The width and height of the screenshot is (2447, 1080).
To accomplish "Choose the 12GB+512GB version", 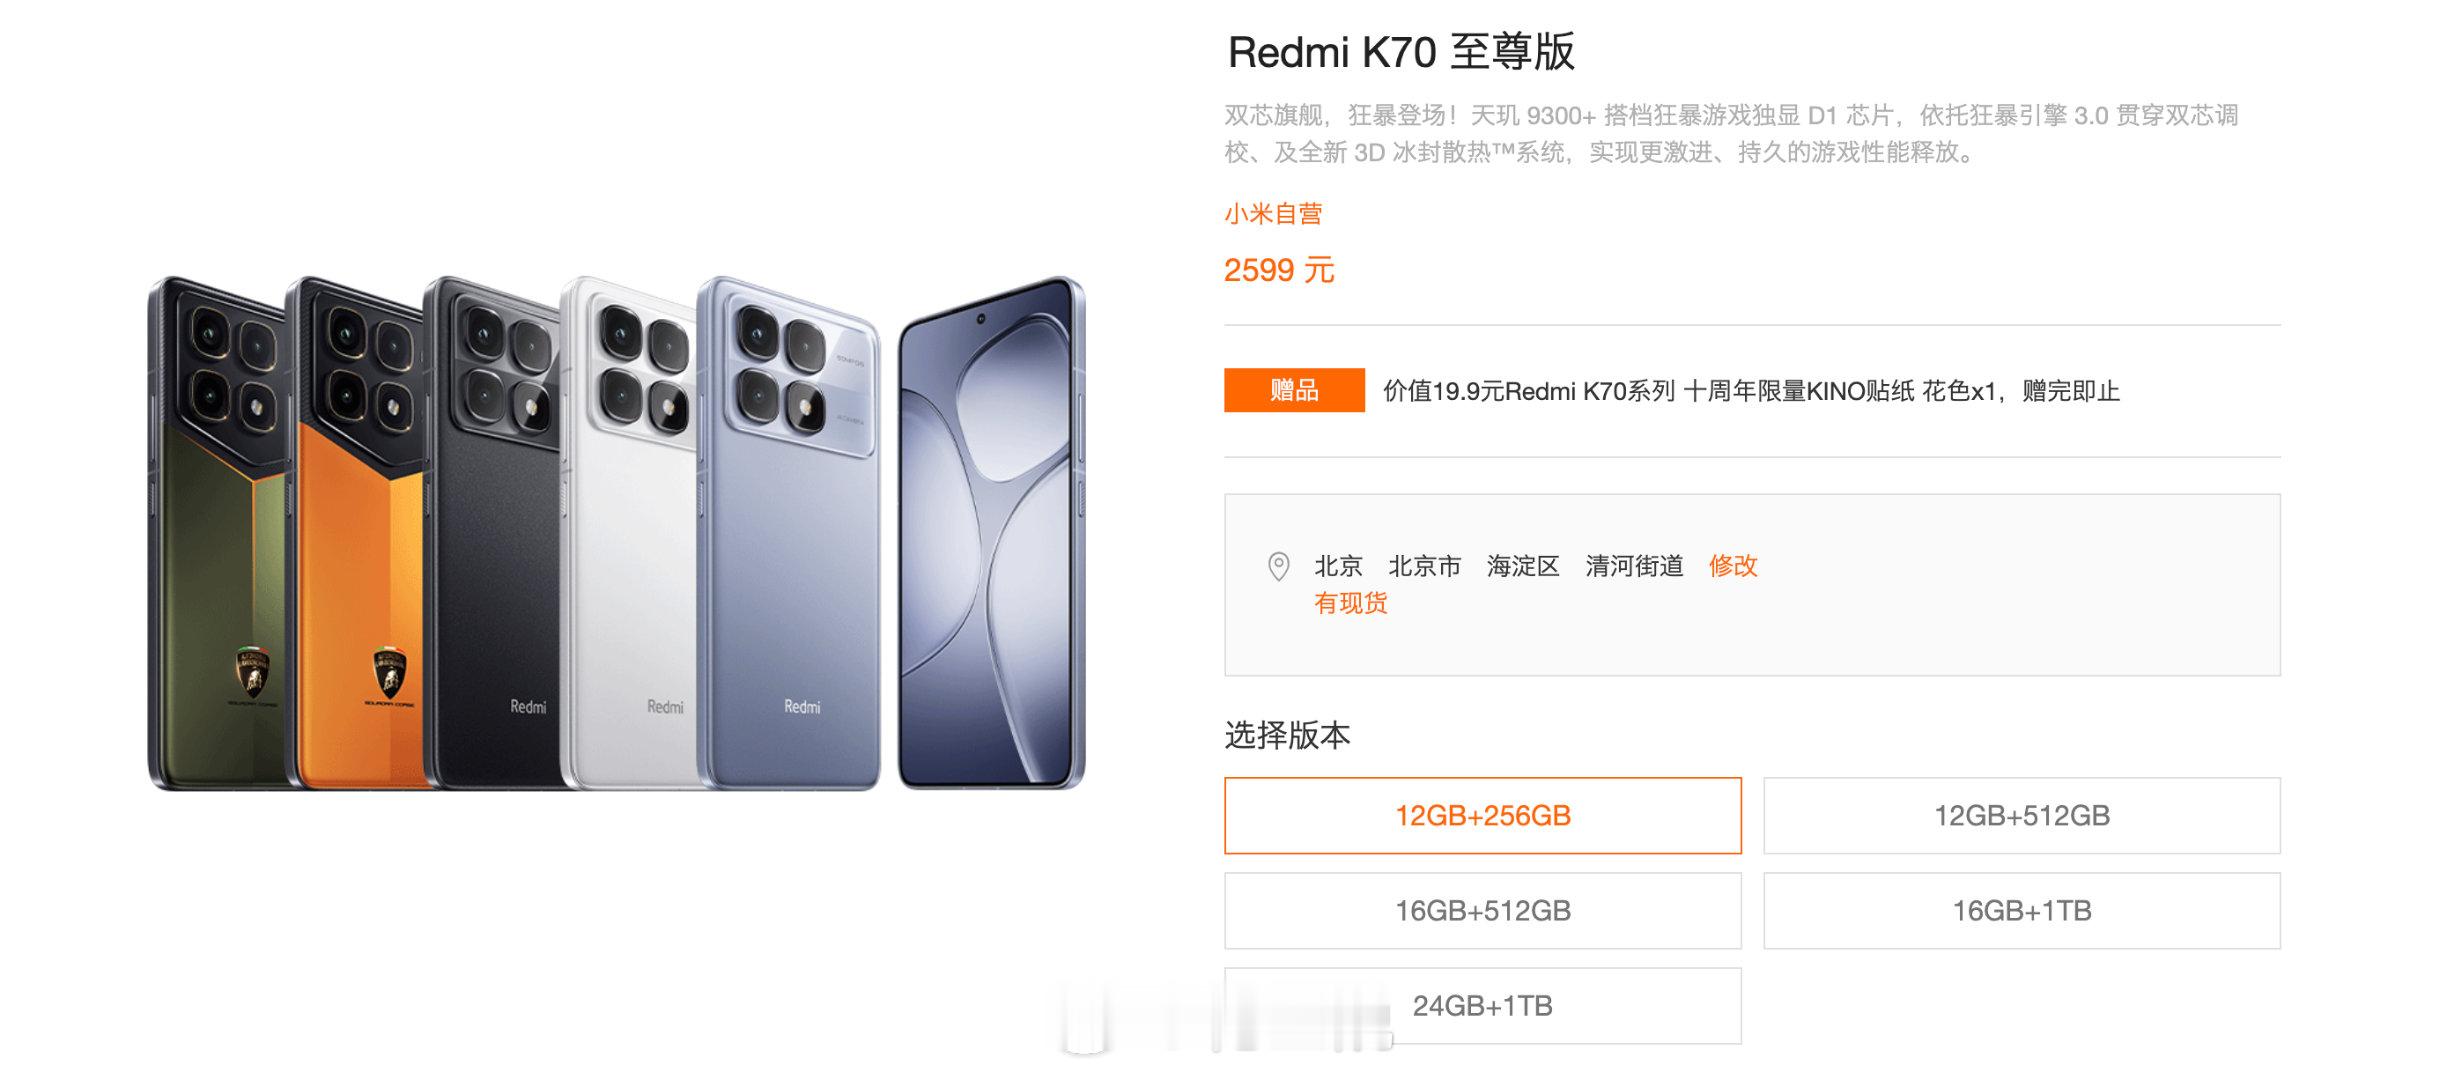I will [2021, 815].
